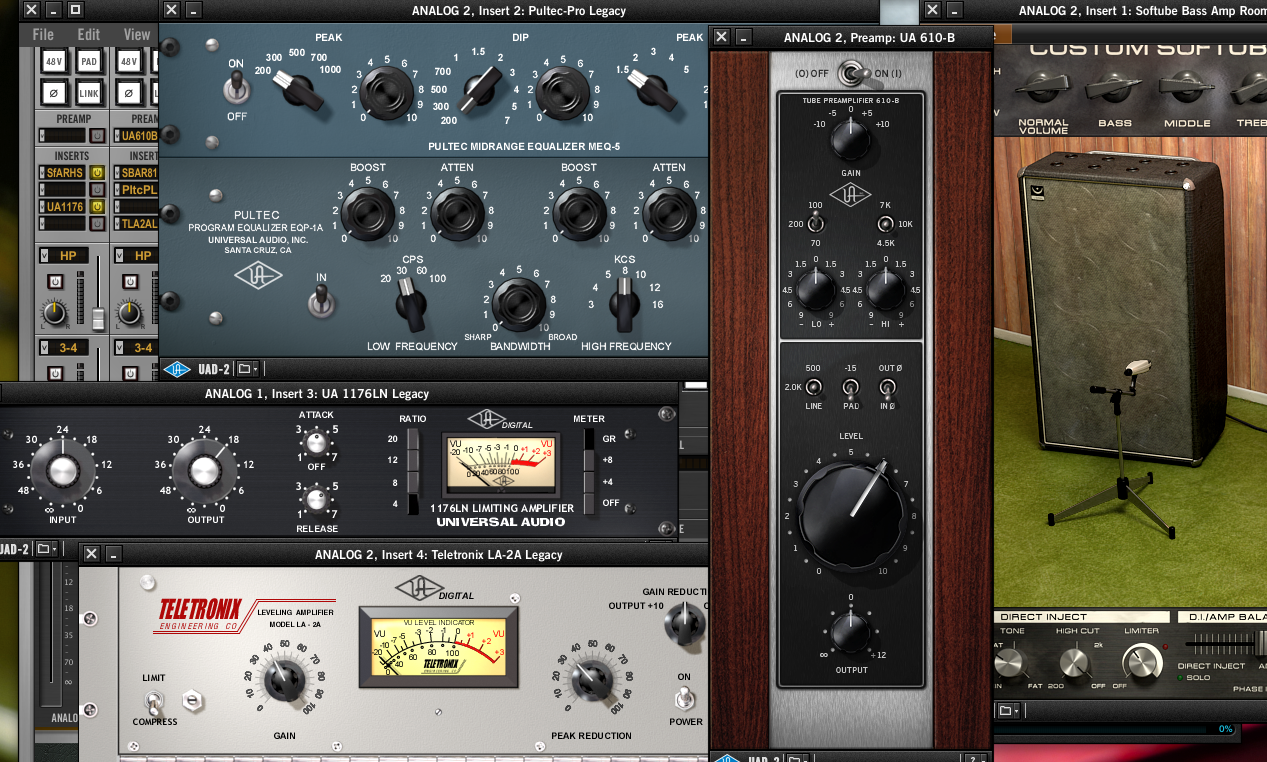Click the BASS knob on Softube Bass Amp Room
Screen dimensions: 1267x762
(x=1115, y=87)
